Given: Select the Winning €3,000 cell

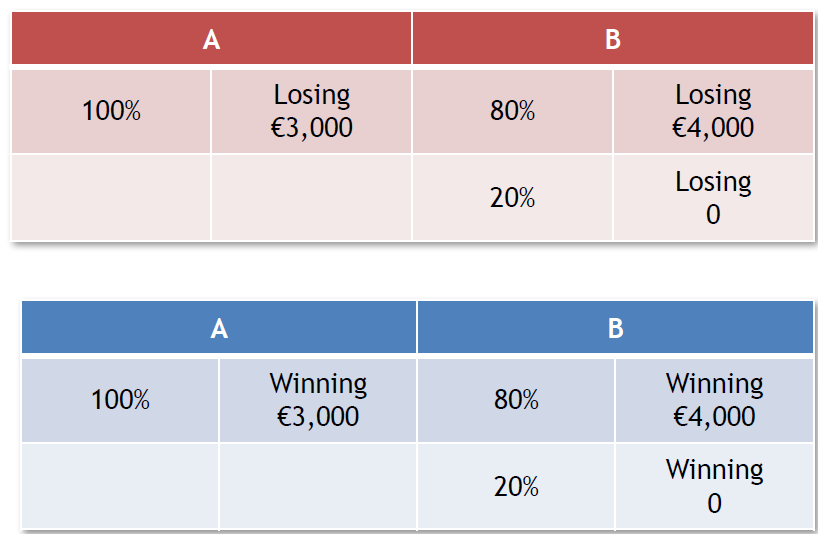Looking at the screenshot, I should coord(318,400).
